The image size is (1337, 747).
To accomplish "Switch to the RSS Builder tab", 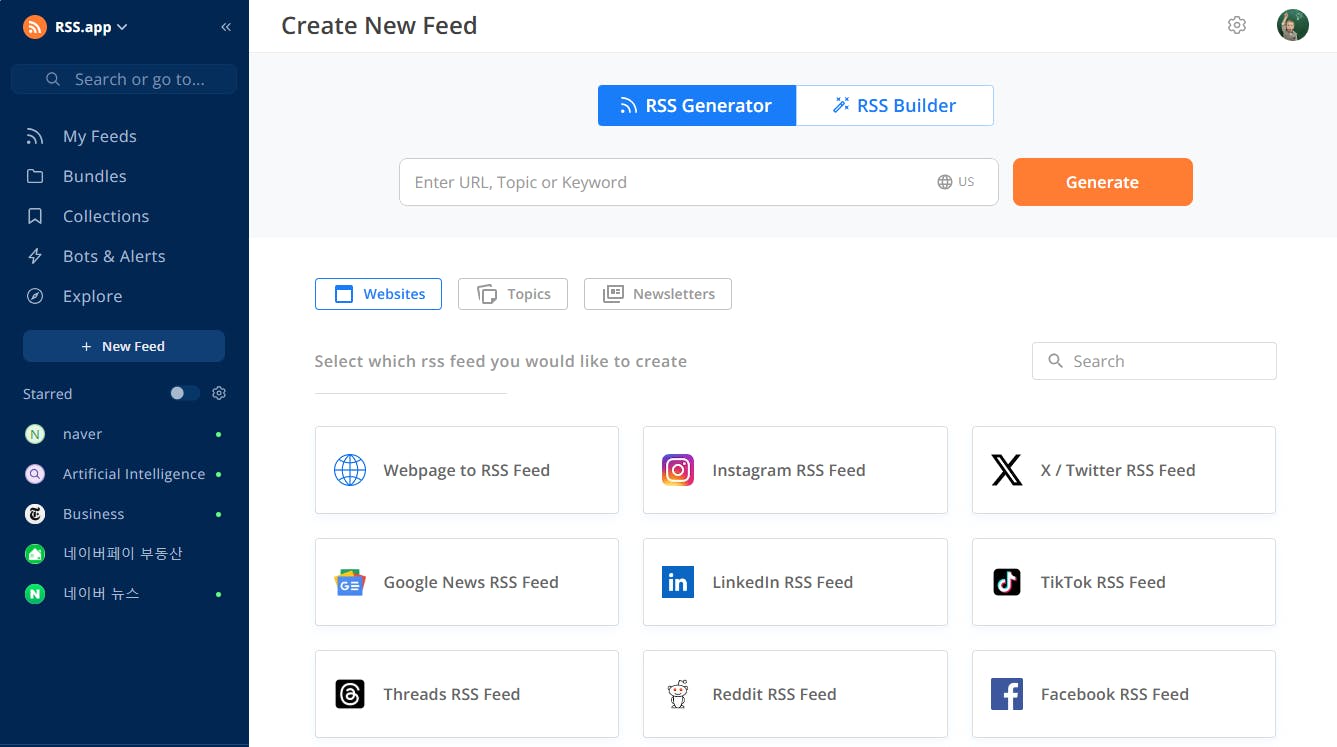I will tap(895, 106).
